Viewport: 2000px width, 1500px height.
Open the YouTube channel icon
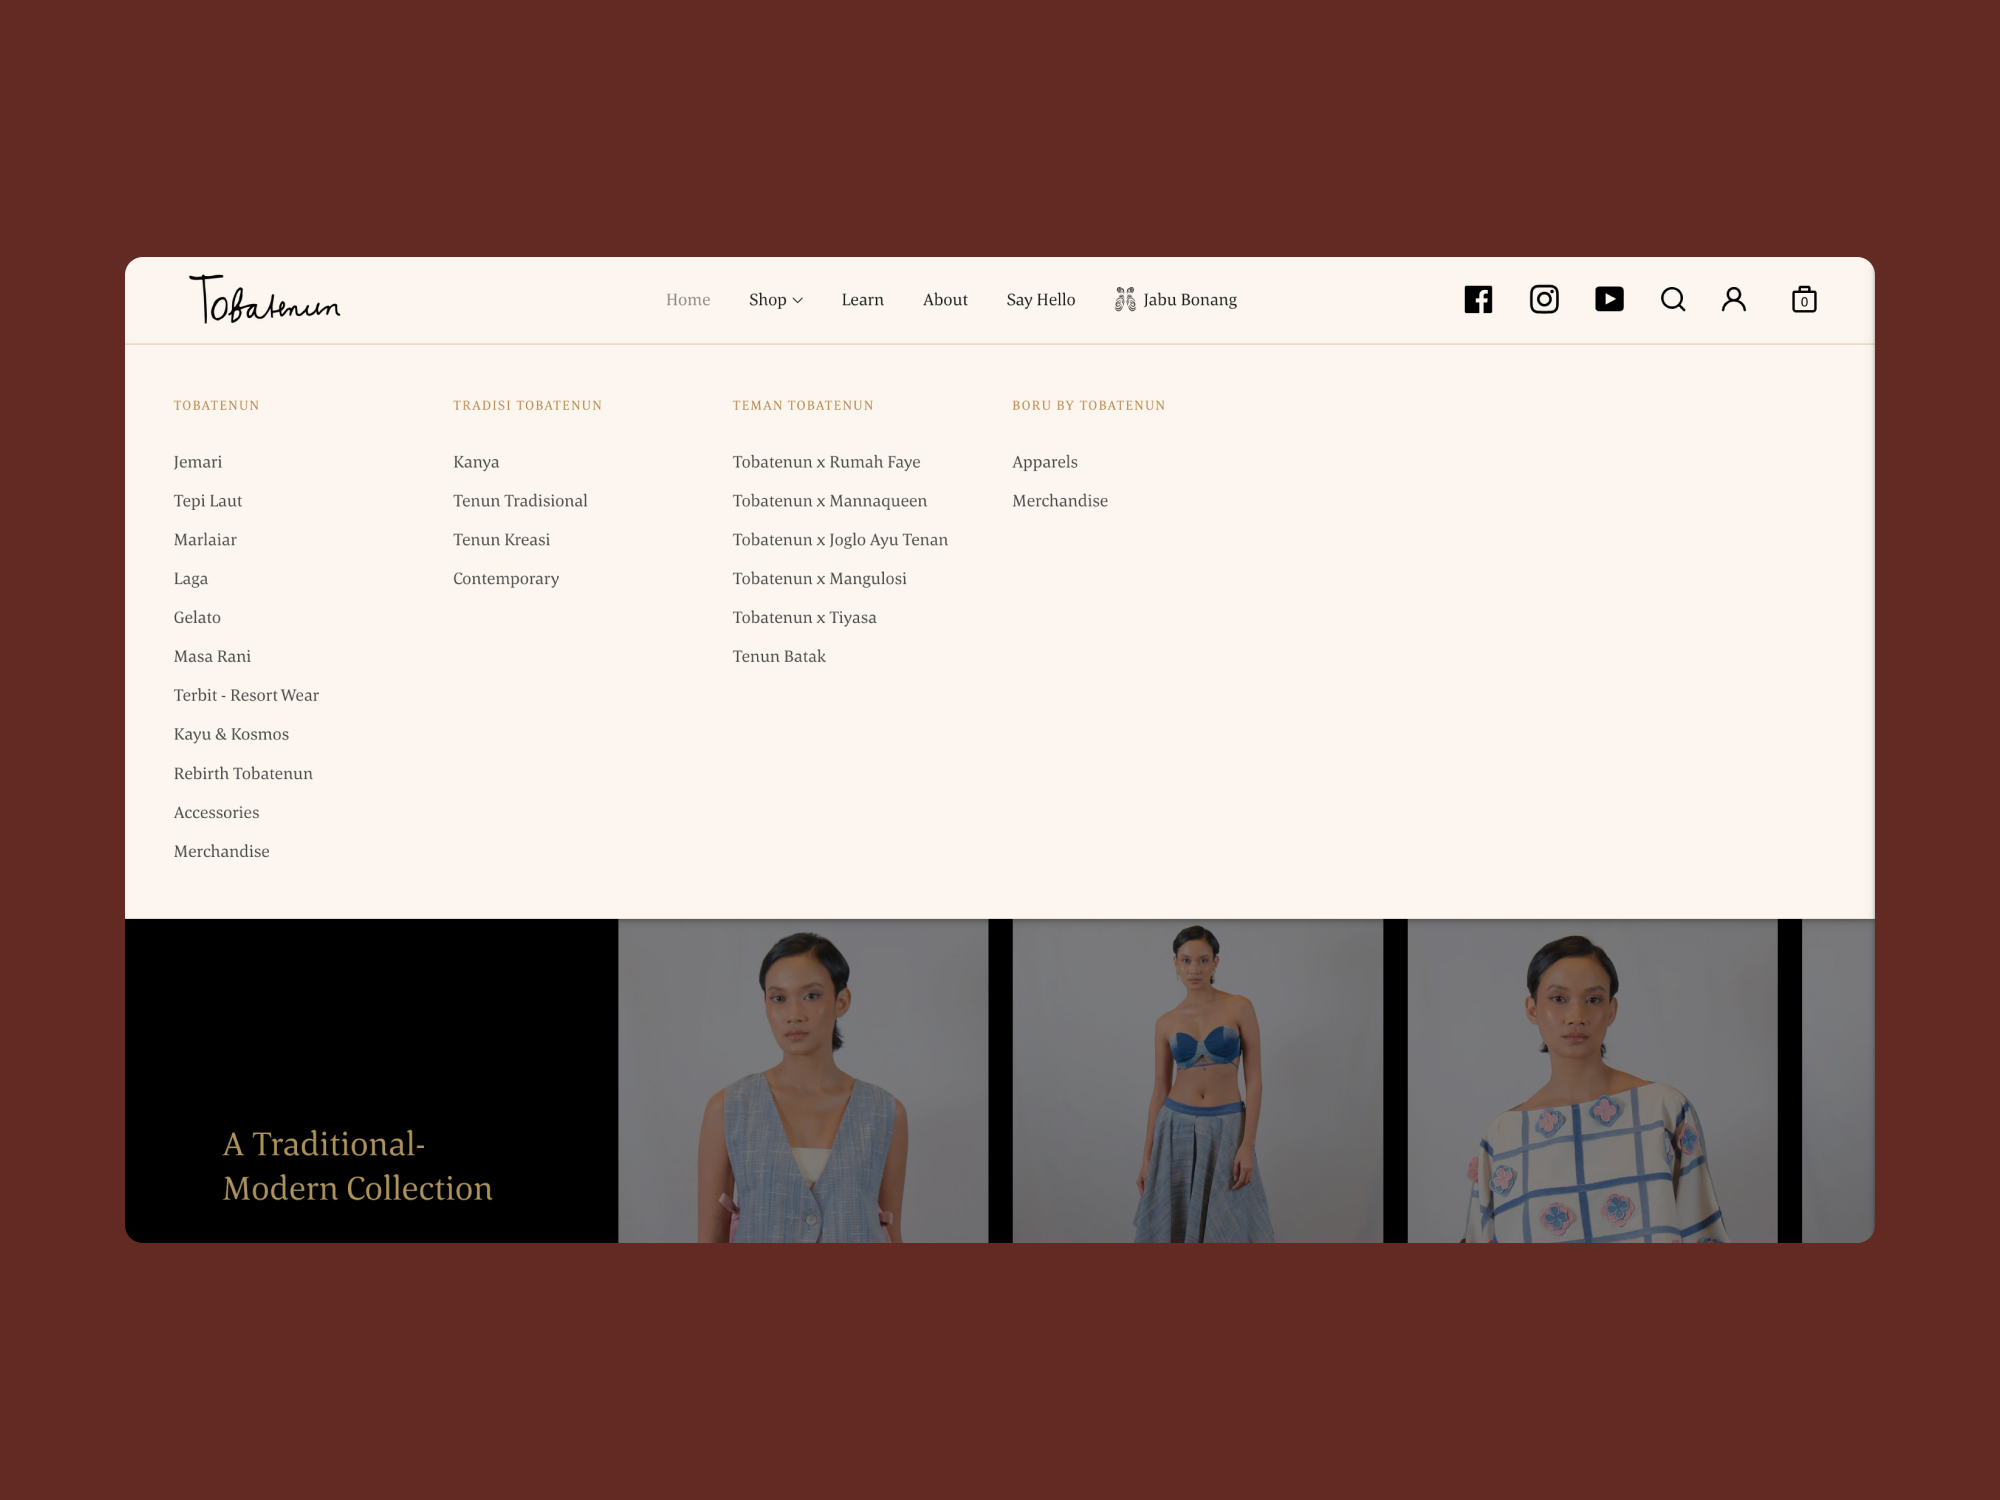pyautogui.click(x=1609, y=299)
